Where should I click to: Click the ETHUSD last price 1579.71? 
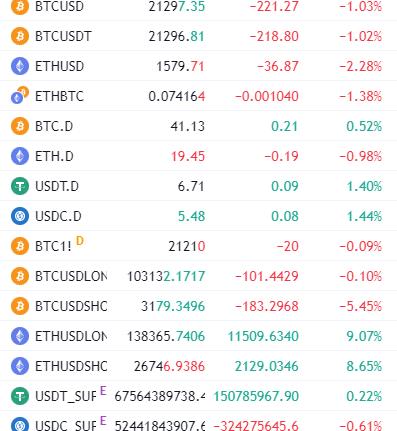pyautogui.click(x=180, y=66)
